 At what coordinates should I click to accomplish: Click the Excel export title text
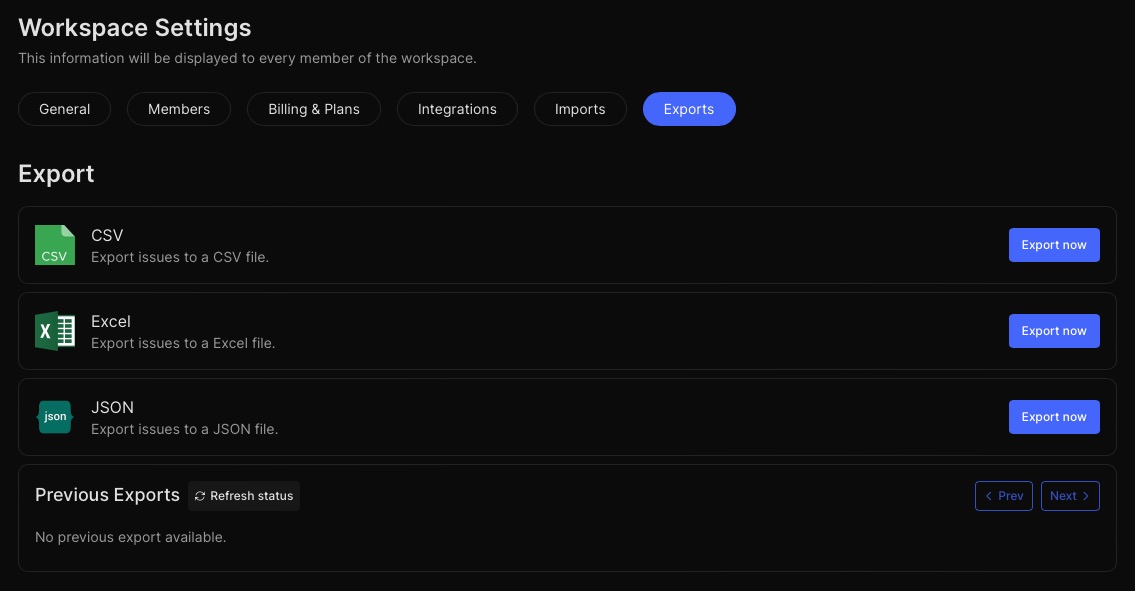point(111,321)
